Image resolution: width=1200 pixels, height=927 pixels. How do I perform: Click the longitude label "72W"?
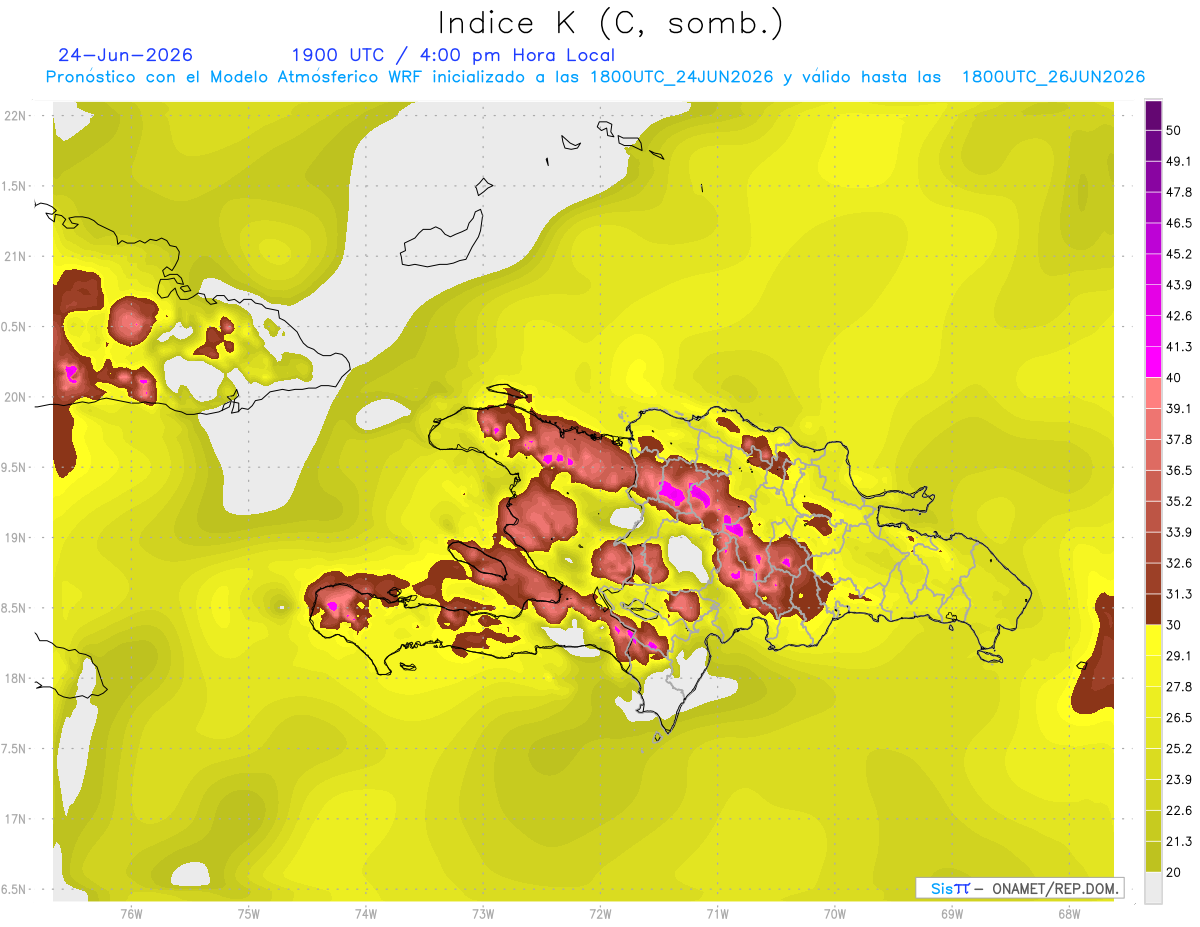[x=600, y=913]
